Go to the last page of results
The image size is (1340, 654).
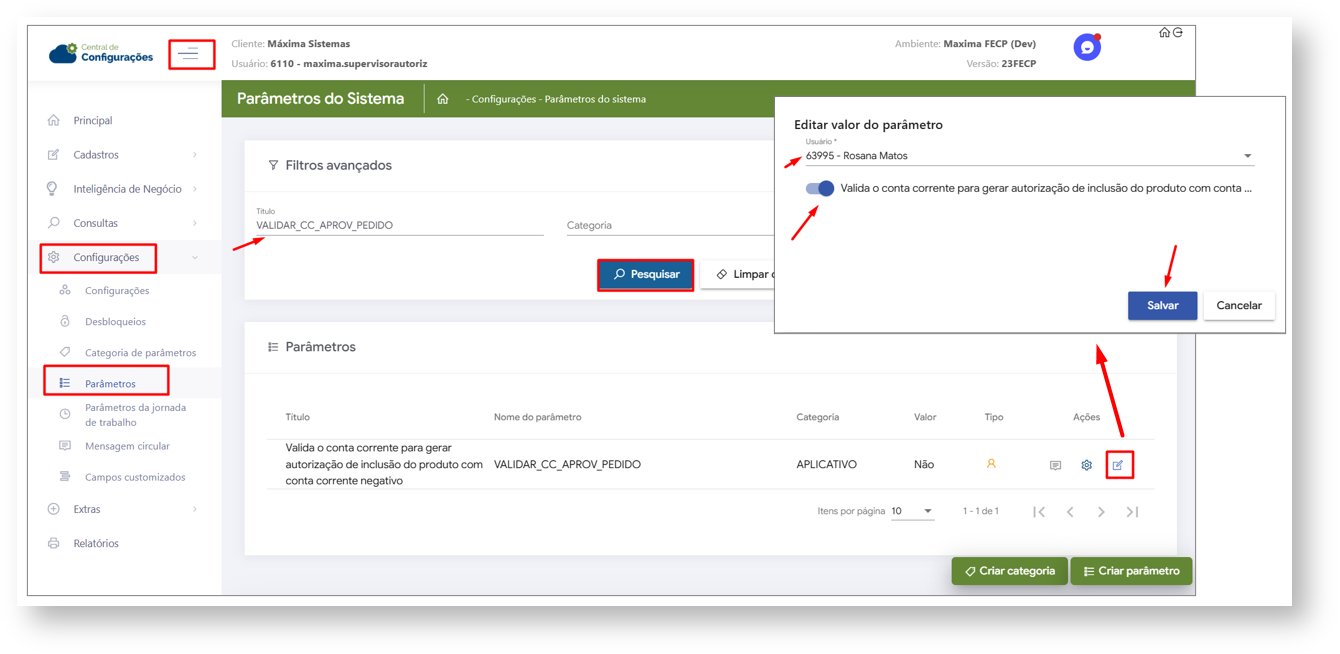(x=1132, y=512)
